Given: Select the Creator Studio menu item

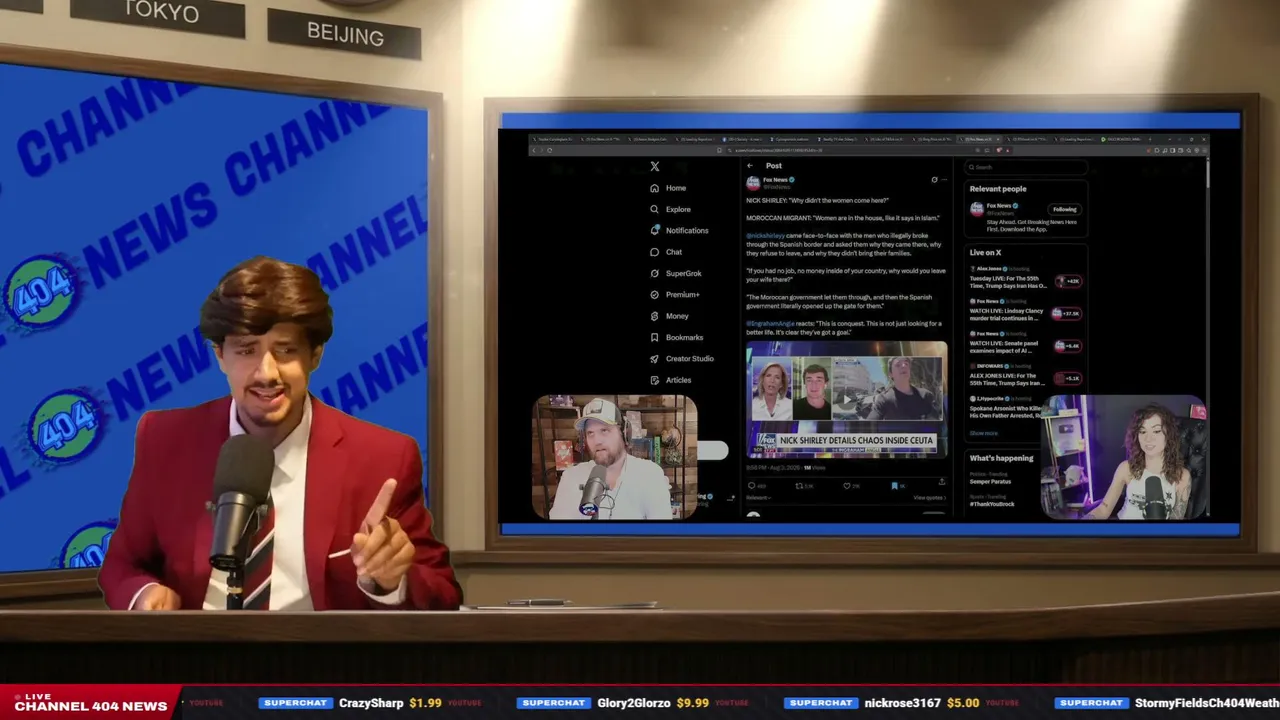Looking at the screenshot, I should coord(690,359).
